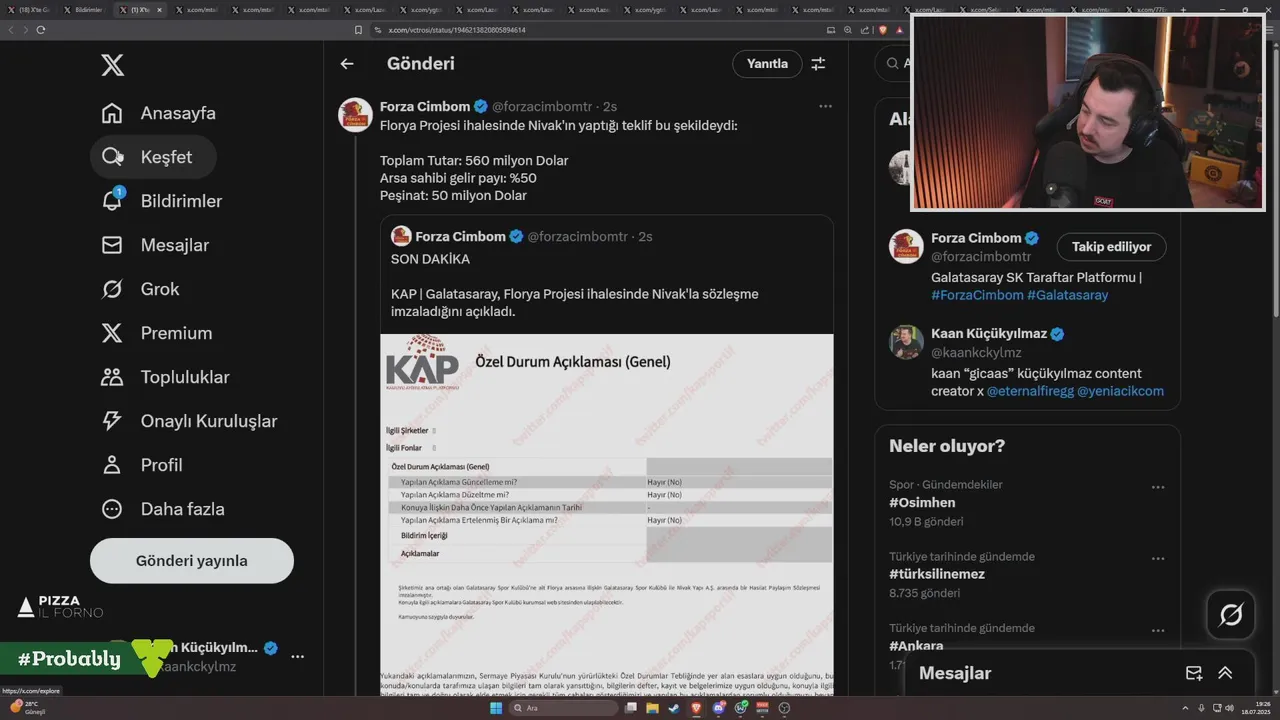This screenshot has width=1280, height=720.
Task: Click the address bar URL
Action: coord(457,30)
